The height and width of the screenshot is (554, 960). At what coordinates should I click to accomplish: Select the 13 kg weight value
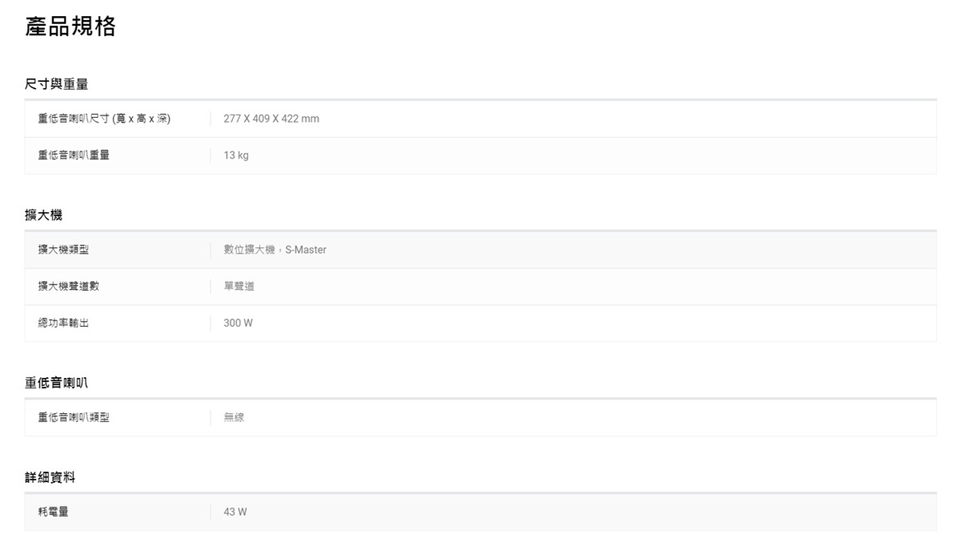pos(236,155)
